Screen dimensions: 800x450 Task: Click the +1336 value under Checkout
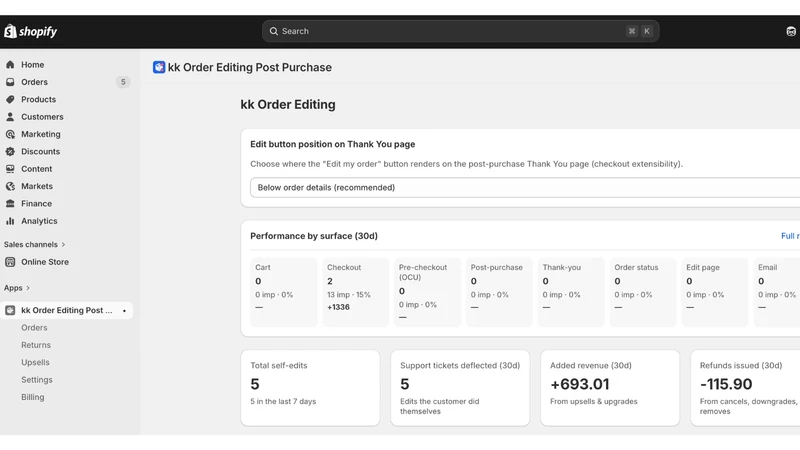[x=338, y=307]
